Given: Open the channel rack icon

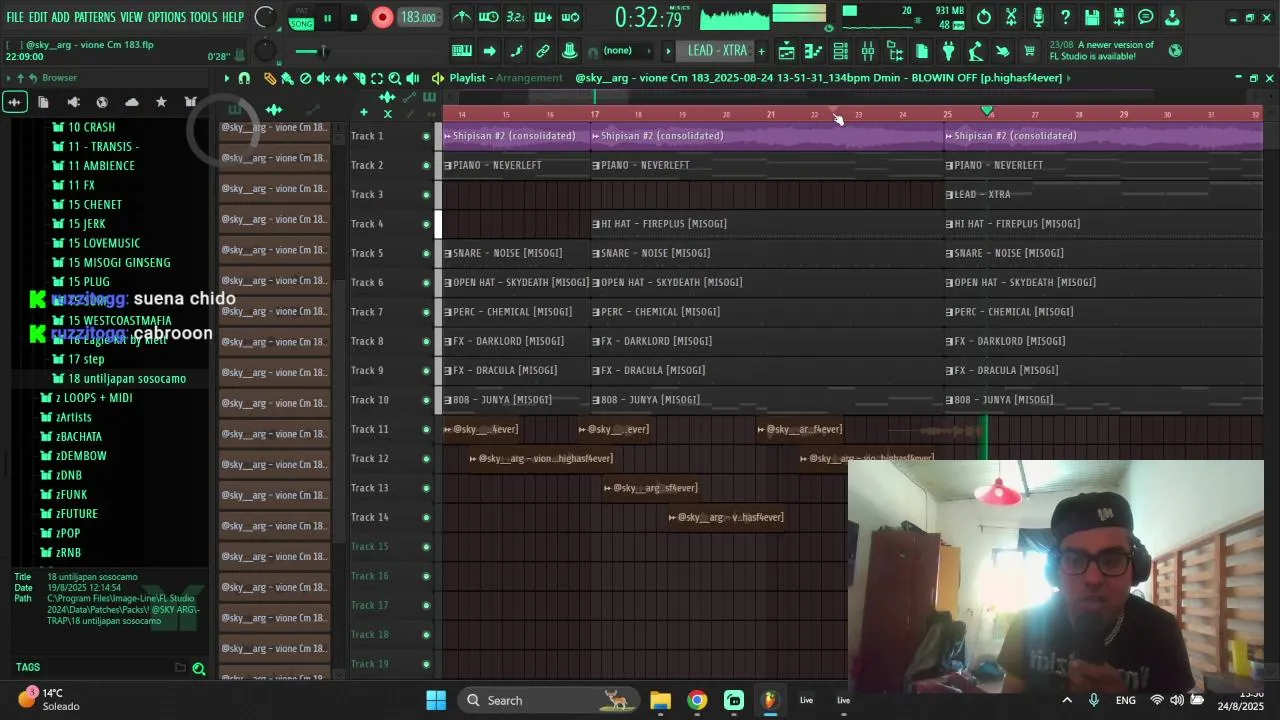Looking at the screenshot, I should 841,51.
